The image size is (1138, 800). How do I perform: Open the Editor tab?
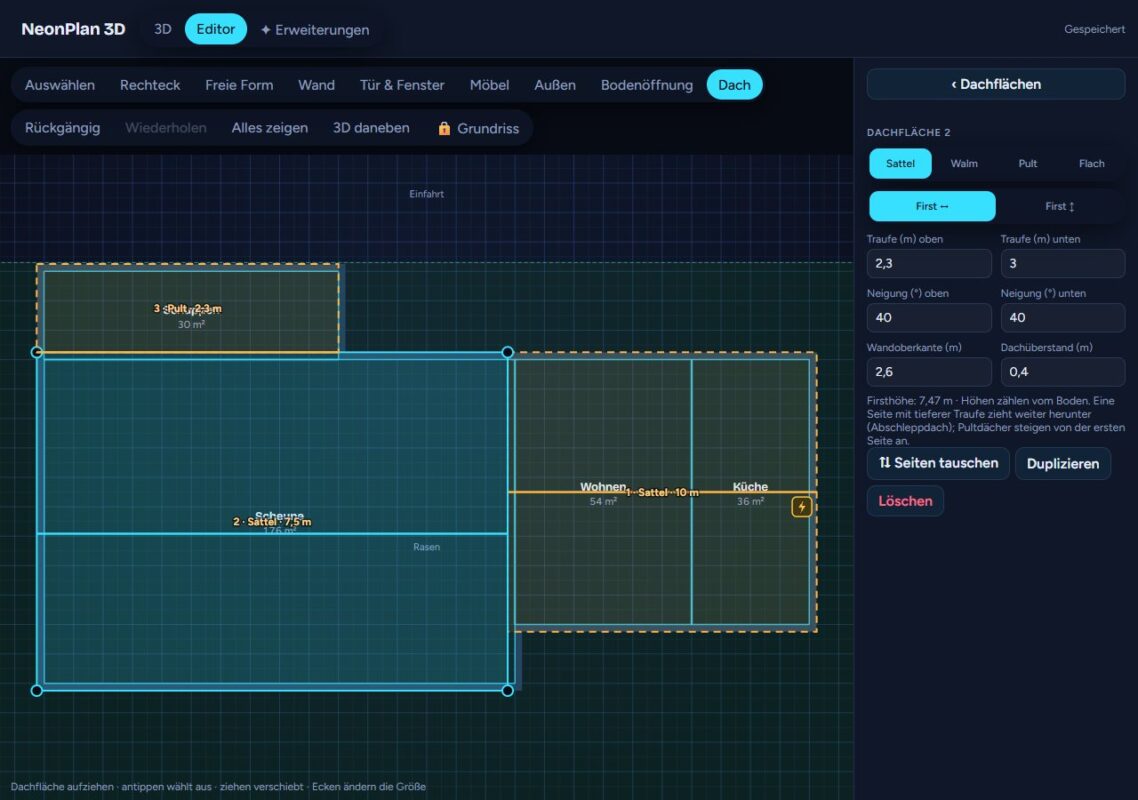click(216, 29)
